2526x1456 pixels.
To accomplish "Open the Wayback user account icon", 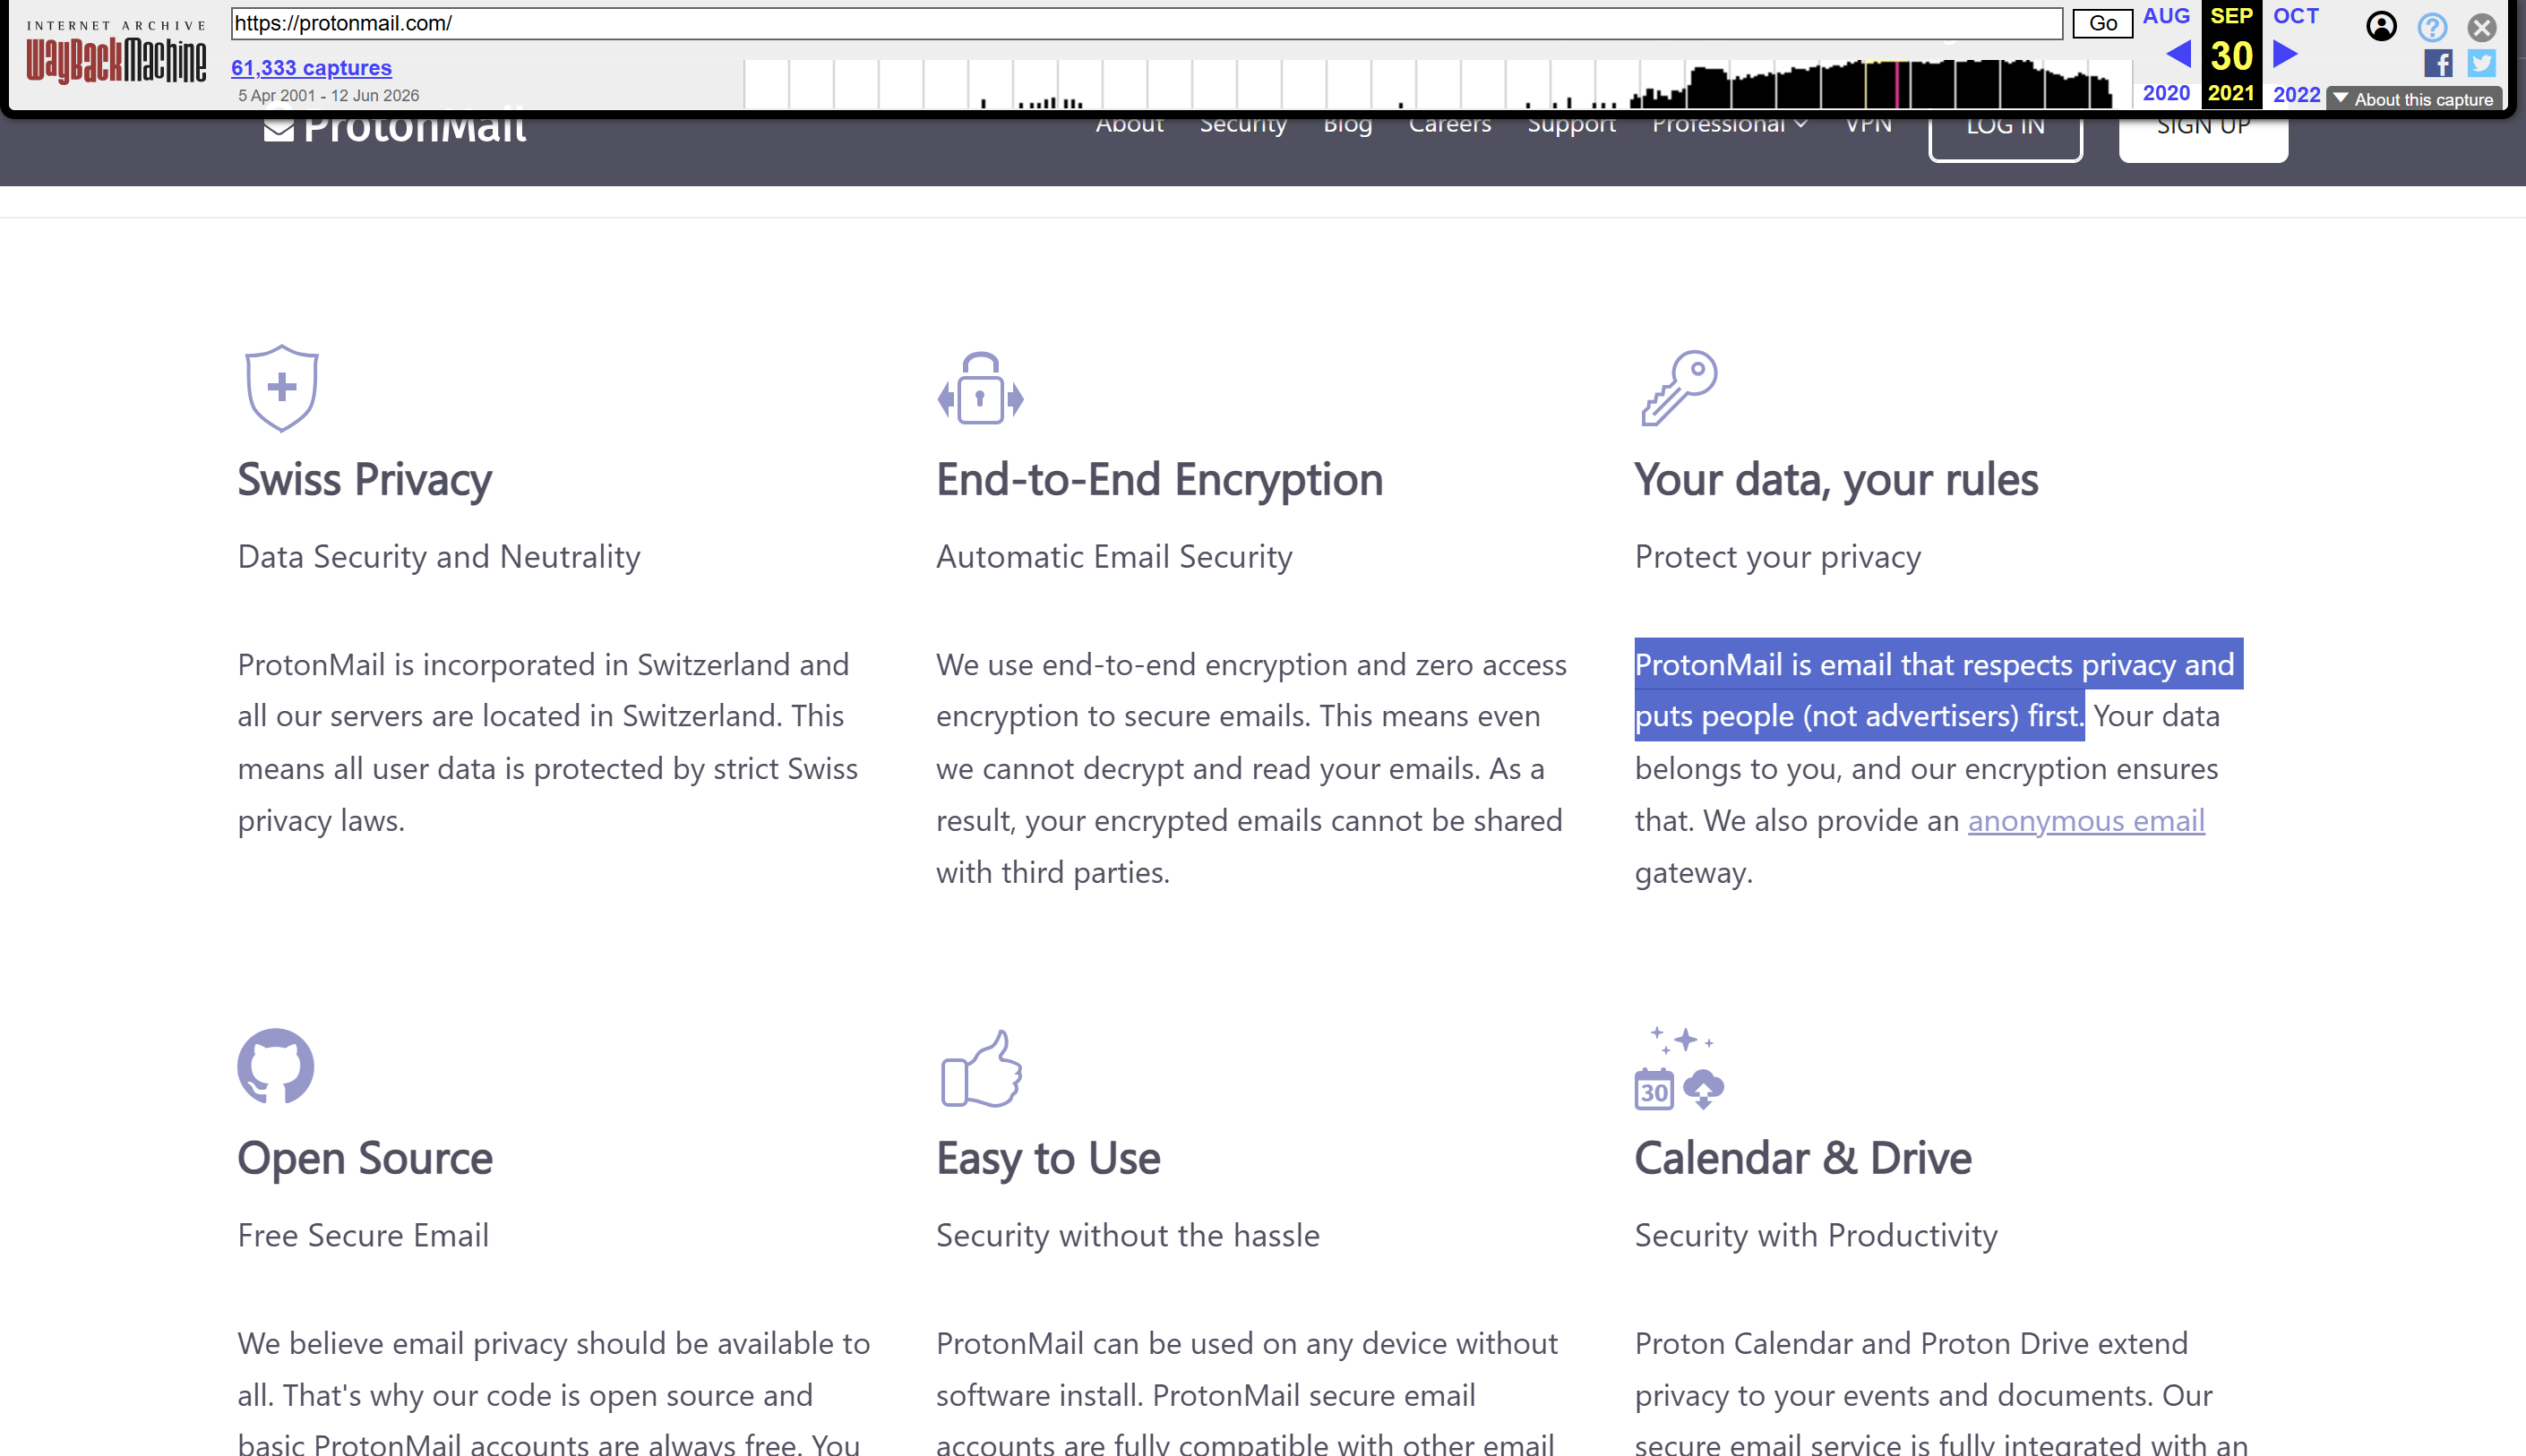I will [2381, 26].
